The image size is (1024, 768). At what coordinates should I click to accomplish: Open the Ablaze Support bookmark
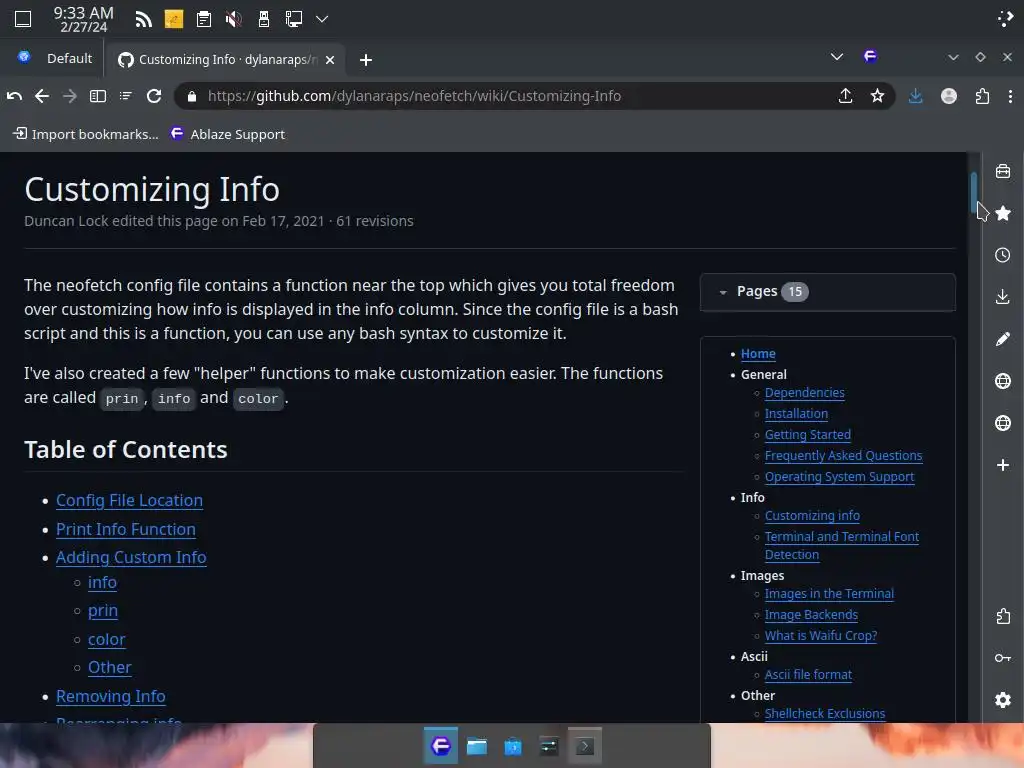click(x=227, y=134)
